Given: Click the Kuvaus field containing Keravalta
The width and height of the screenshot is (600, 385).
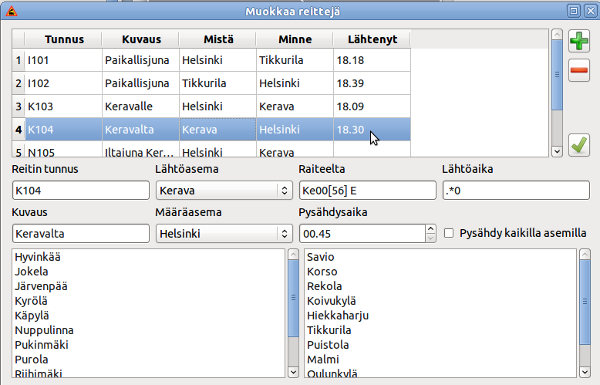Looking at the screenshot, I should tap(81, 233).
